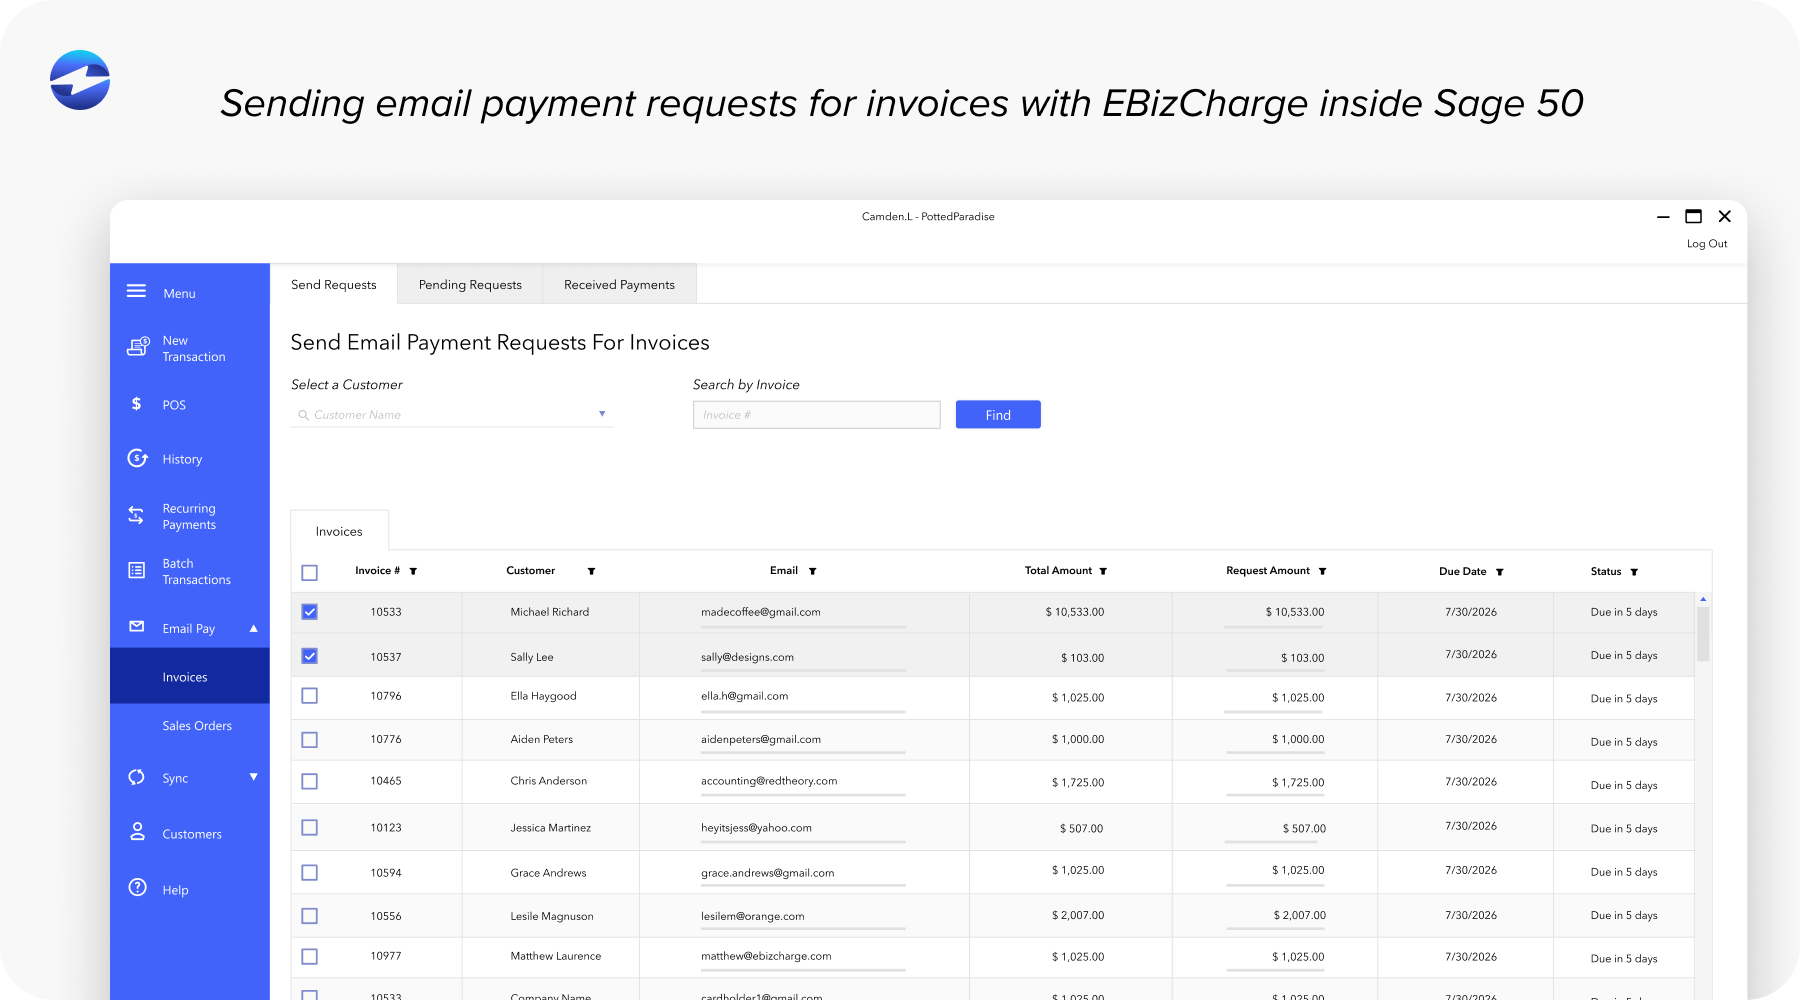This screenshot has height=1000, width=1800.
Task: Check invoice 10123 Jessica Martinez
Action: (x=309, y=827)
